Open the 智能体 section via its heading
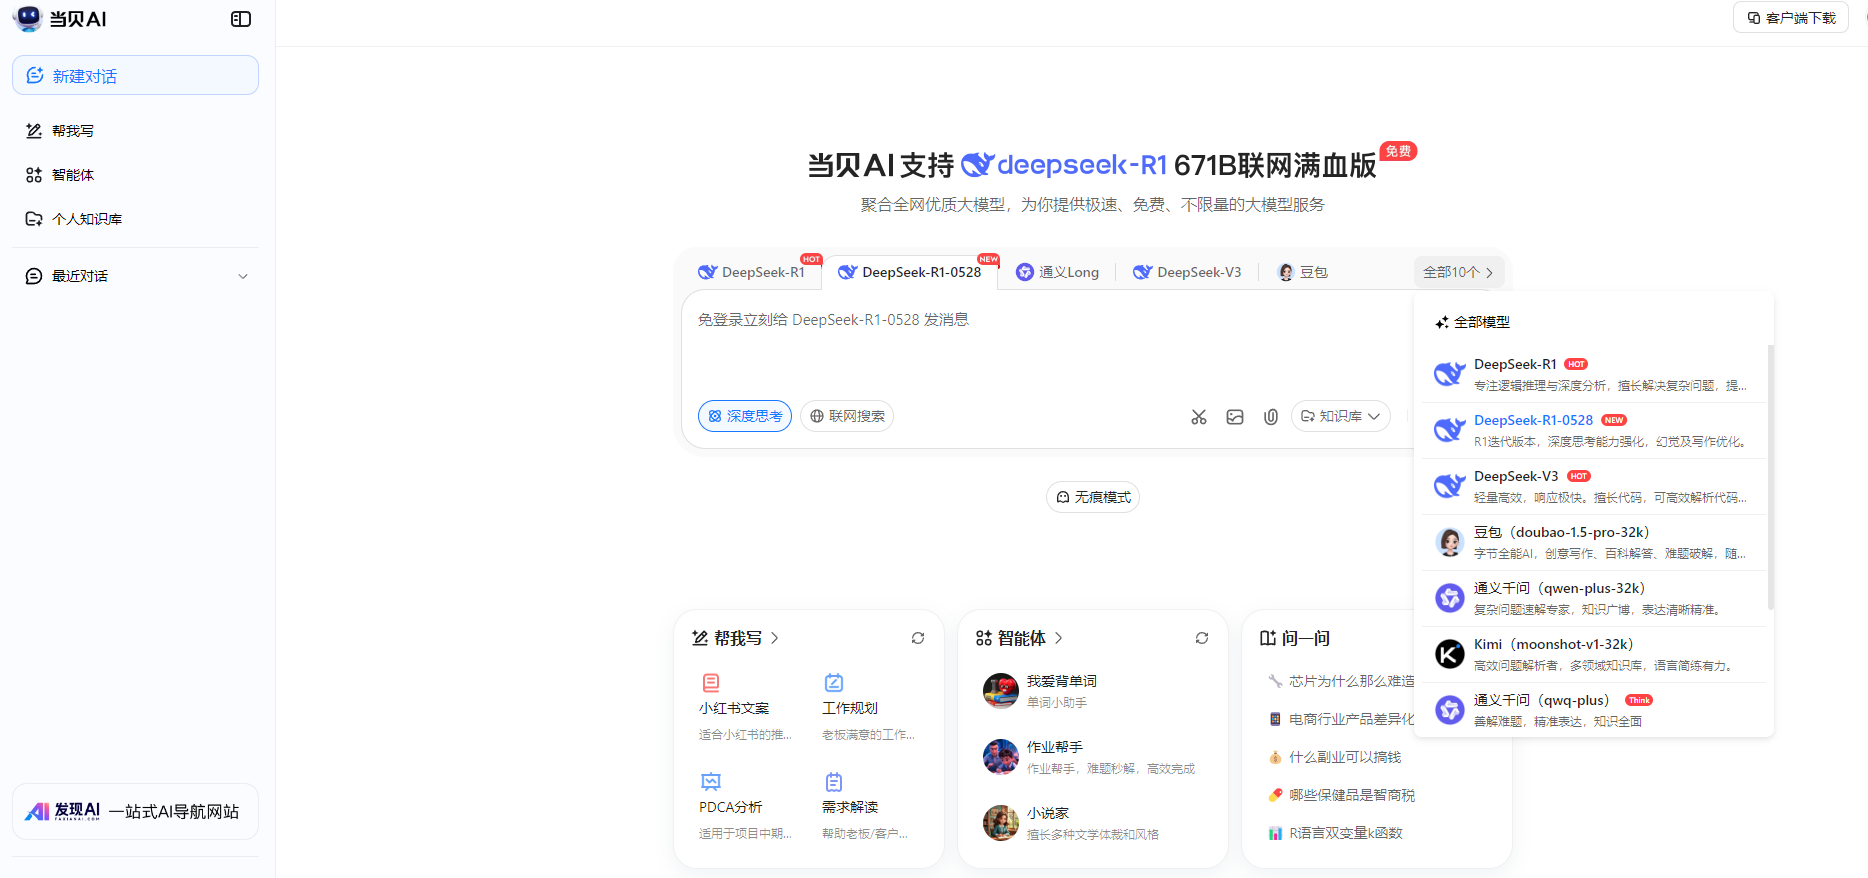This screenshot has width=1868, height=878. (1020, 638)
